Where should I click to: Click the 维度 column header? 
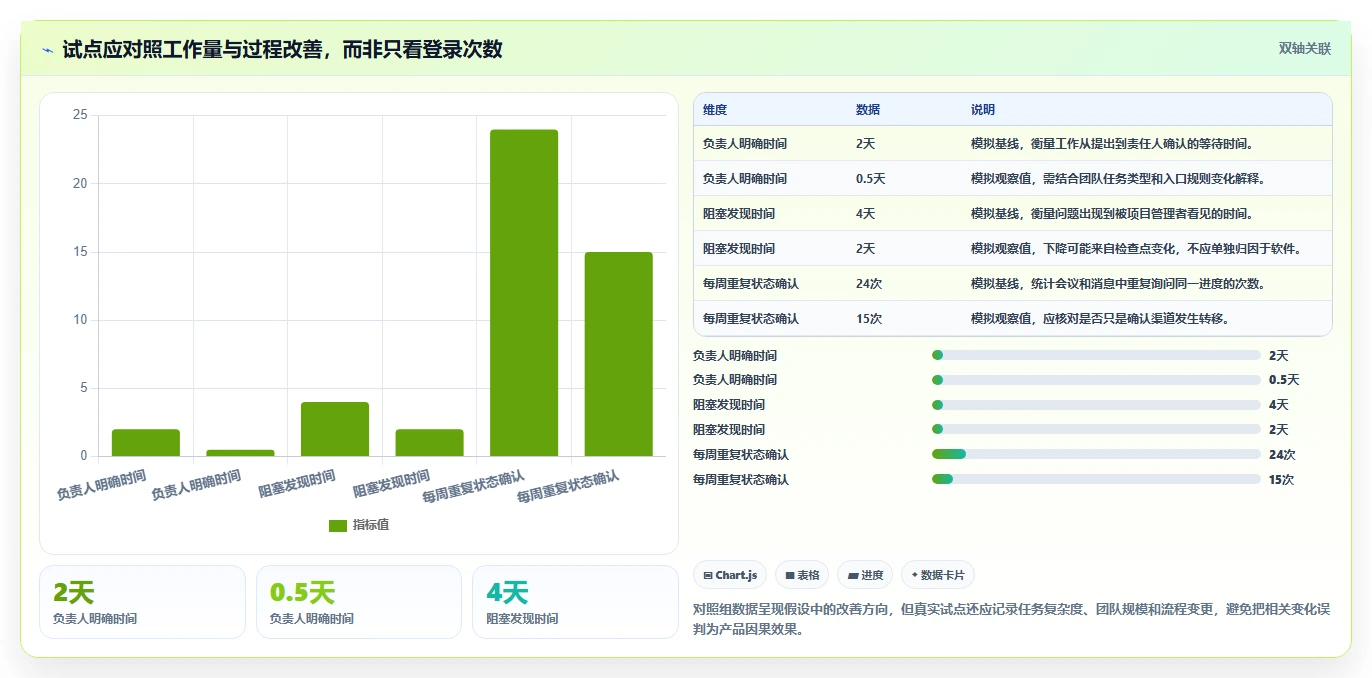715,110
